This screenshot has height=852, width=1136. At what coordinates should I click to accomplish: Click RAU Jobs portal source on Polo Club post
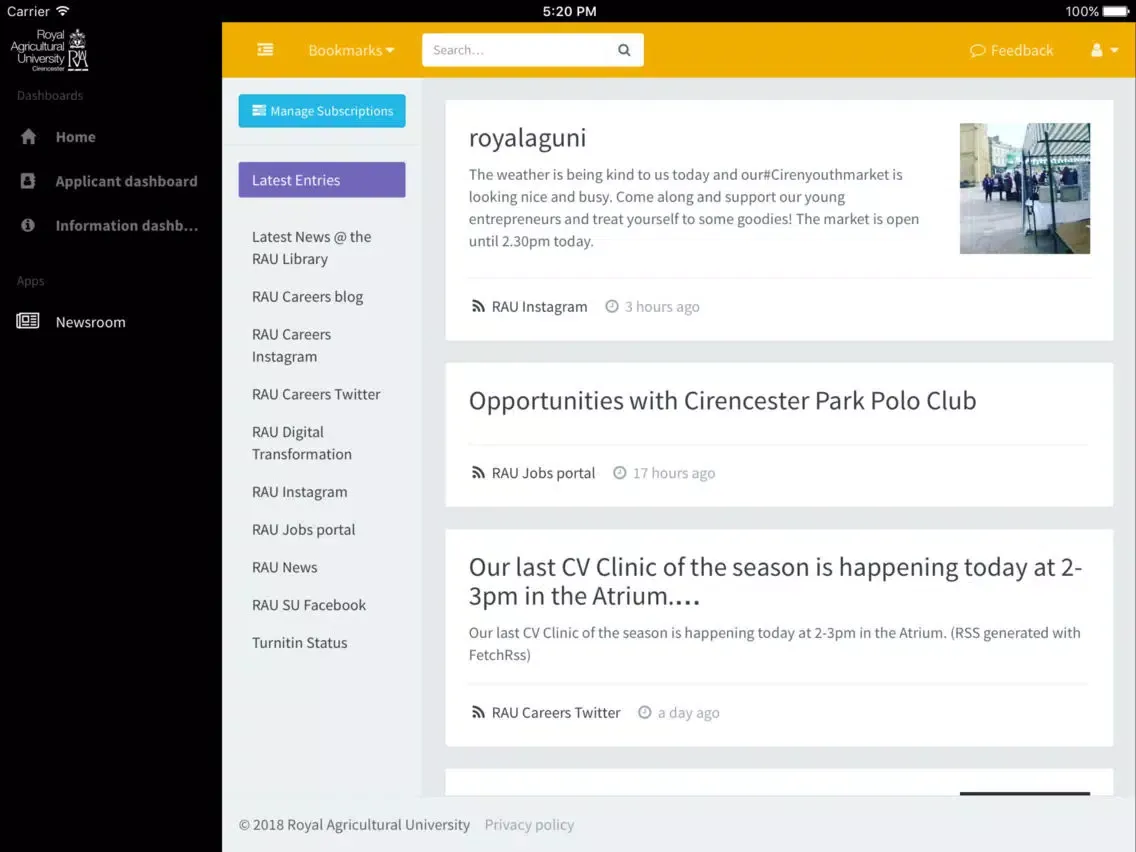click(x=543, y=473)
